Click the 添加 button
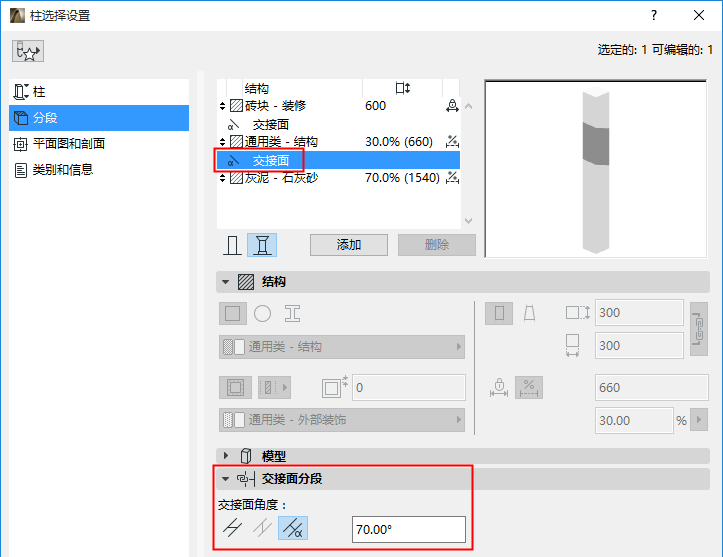 [x=349, y=245]
